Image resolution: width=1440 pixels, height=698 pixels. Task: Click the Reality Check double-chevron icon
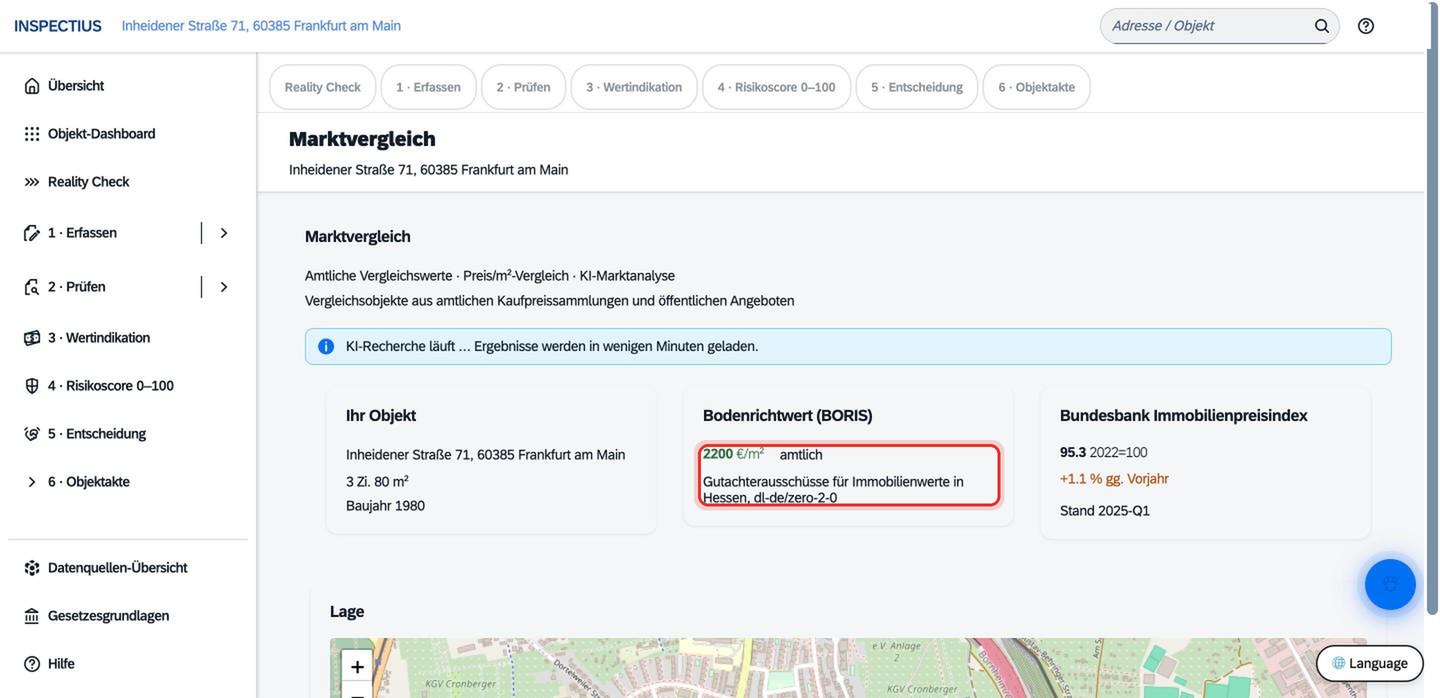(x=32, y=182)
